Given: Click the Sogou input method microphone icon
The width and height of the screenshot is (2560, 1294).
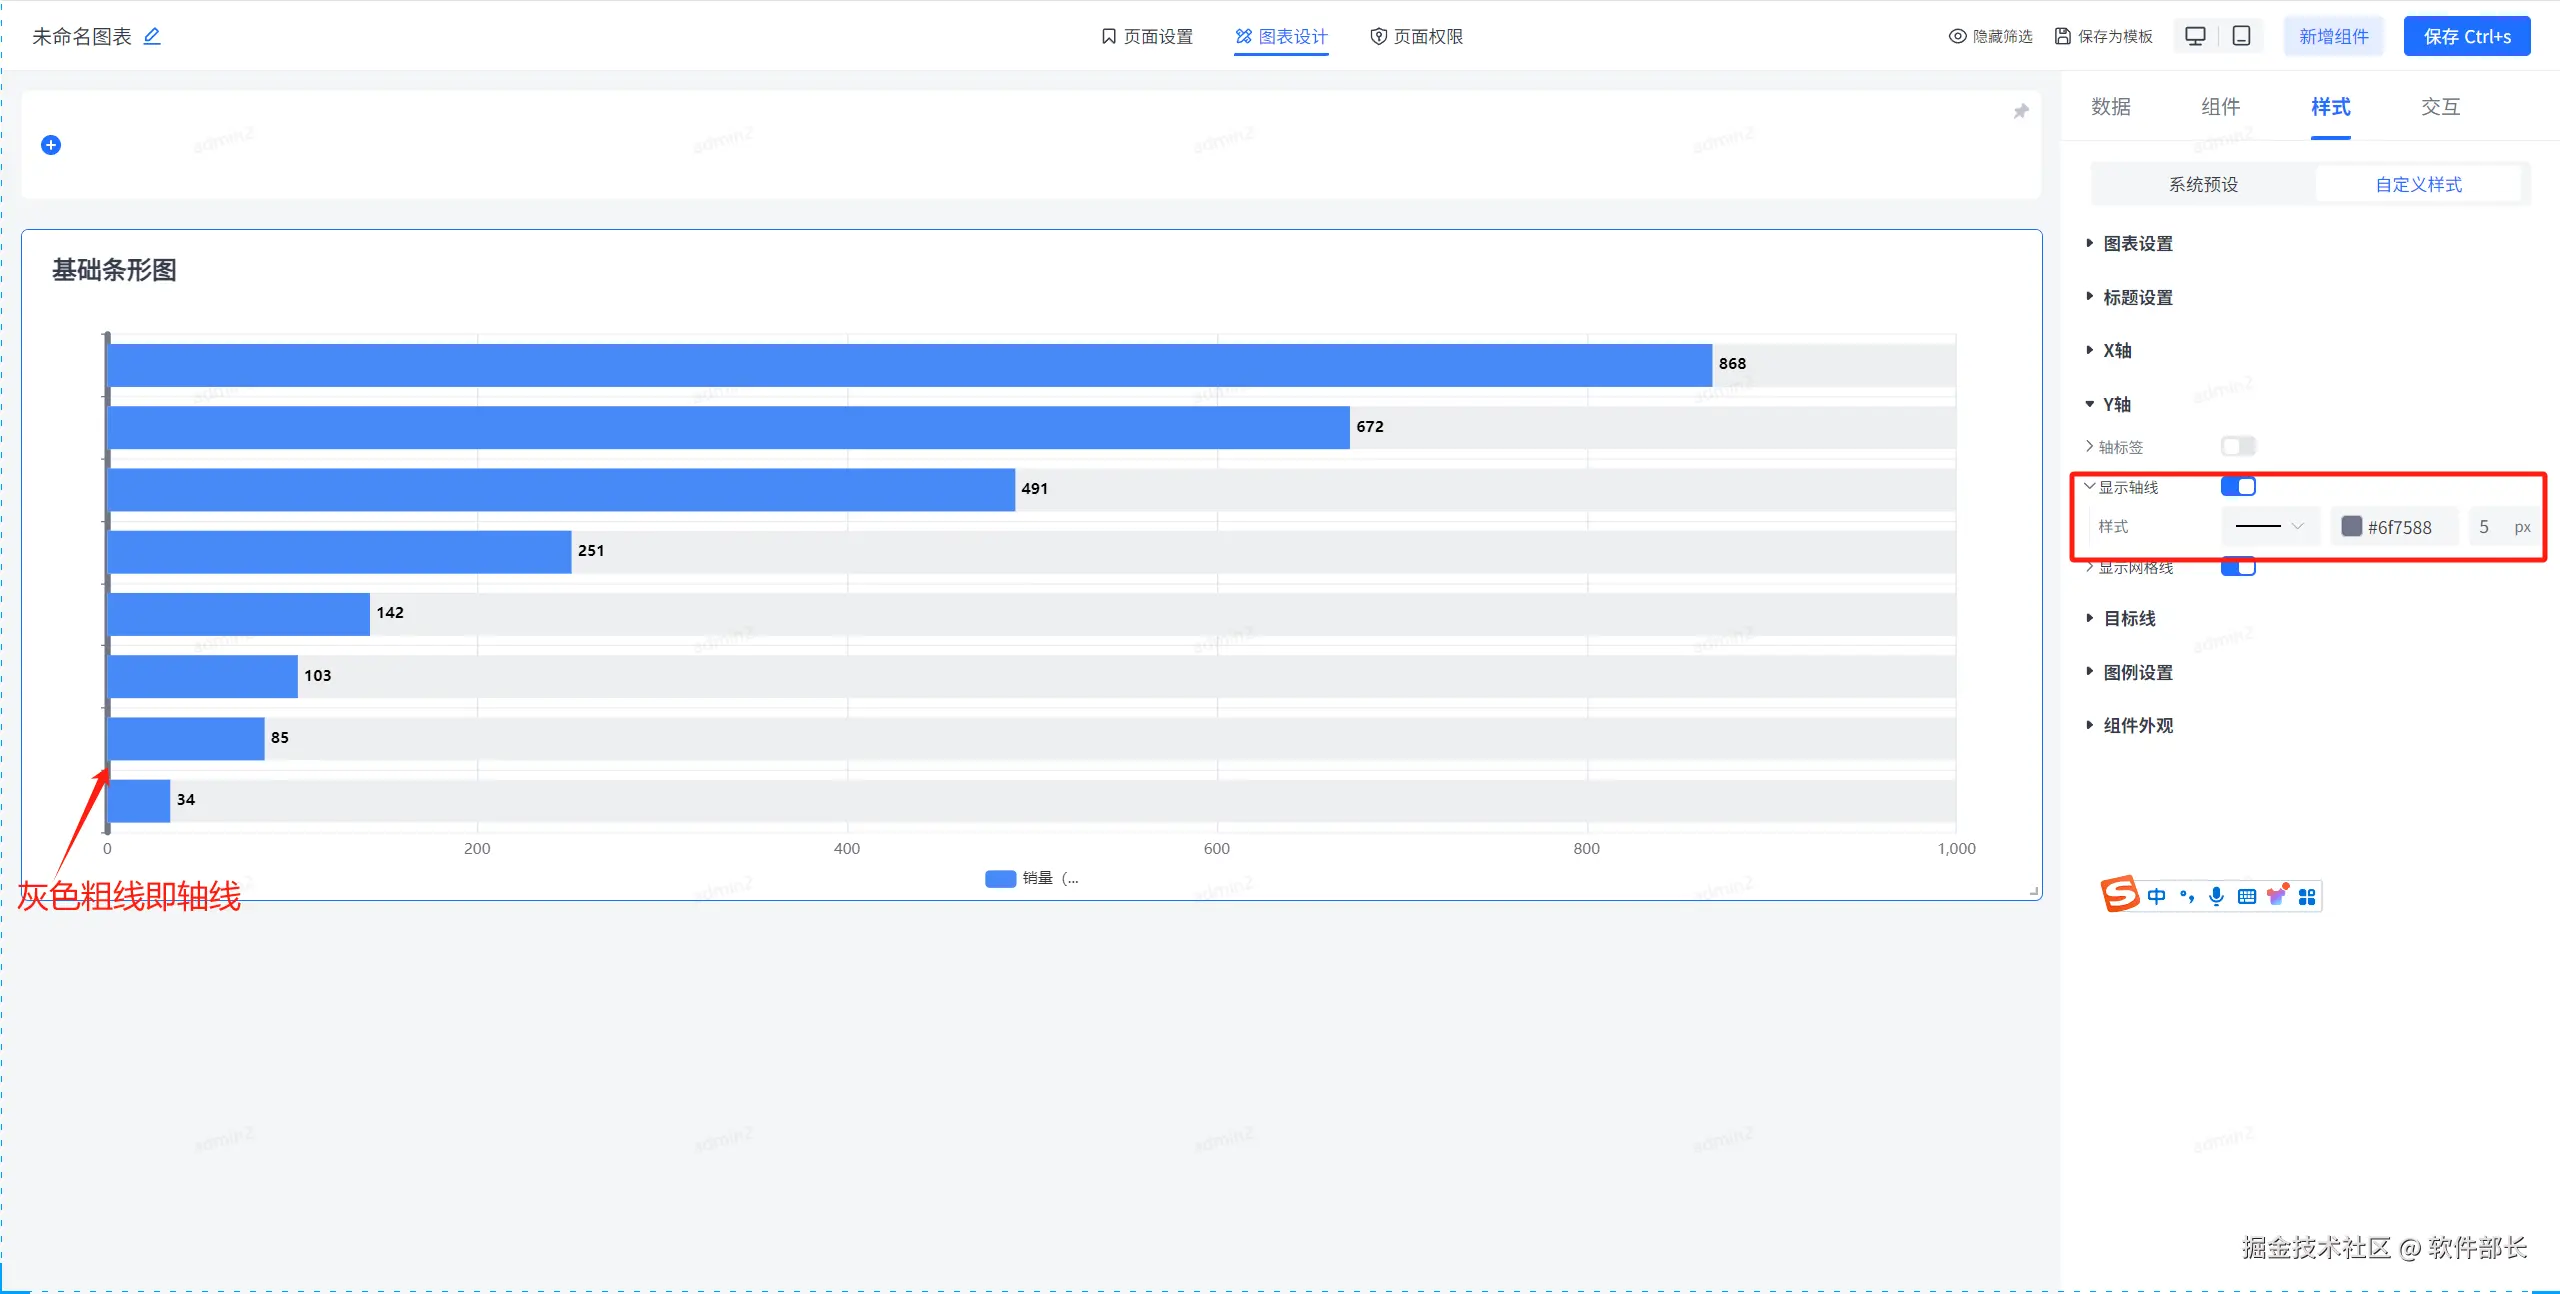Looking at the screenshot, I should click(2216, 896).
